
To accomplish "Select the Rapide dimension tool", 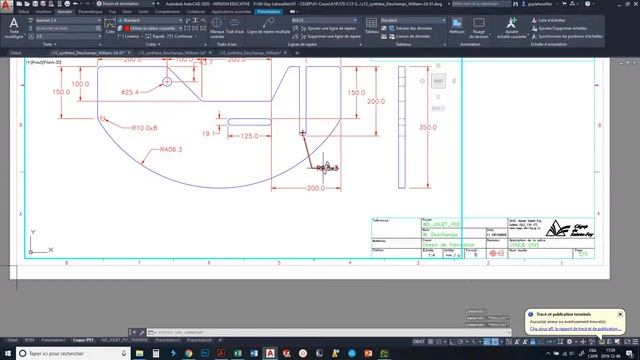I will click(x=155, y=36).
